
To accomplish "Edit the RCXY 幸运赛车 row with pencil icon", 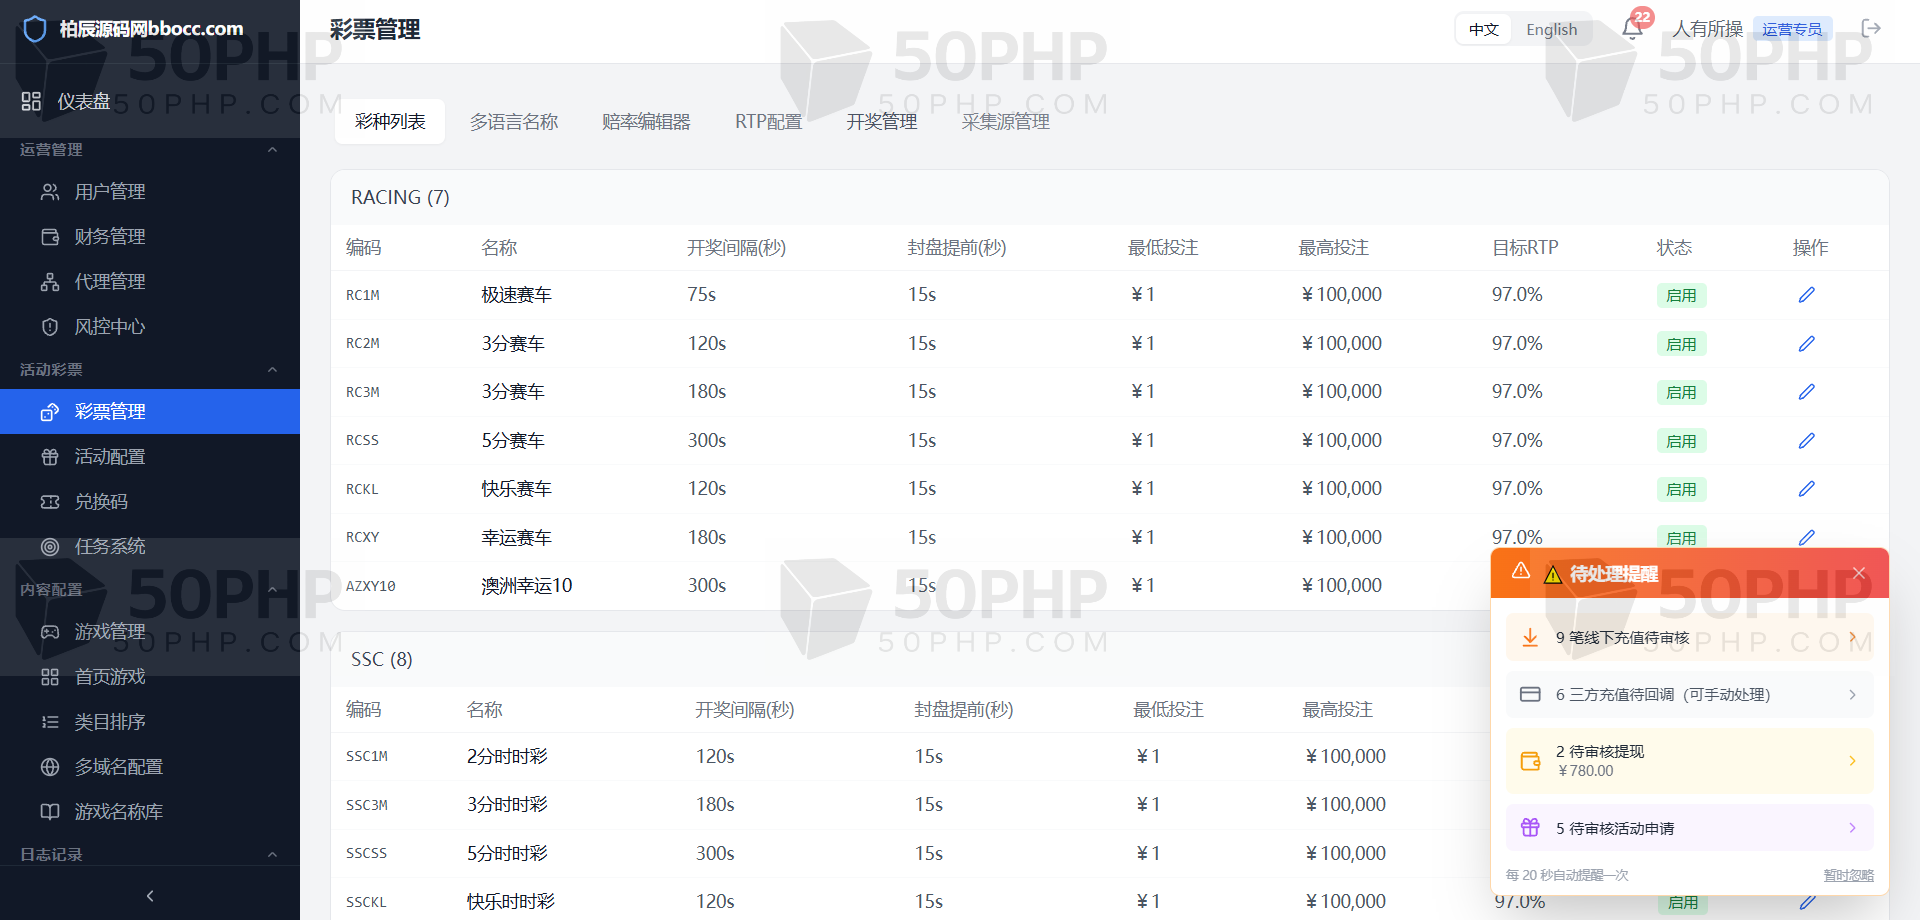I will point(1806,537).
